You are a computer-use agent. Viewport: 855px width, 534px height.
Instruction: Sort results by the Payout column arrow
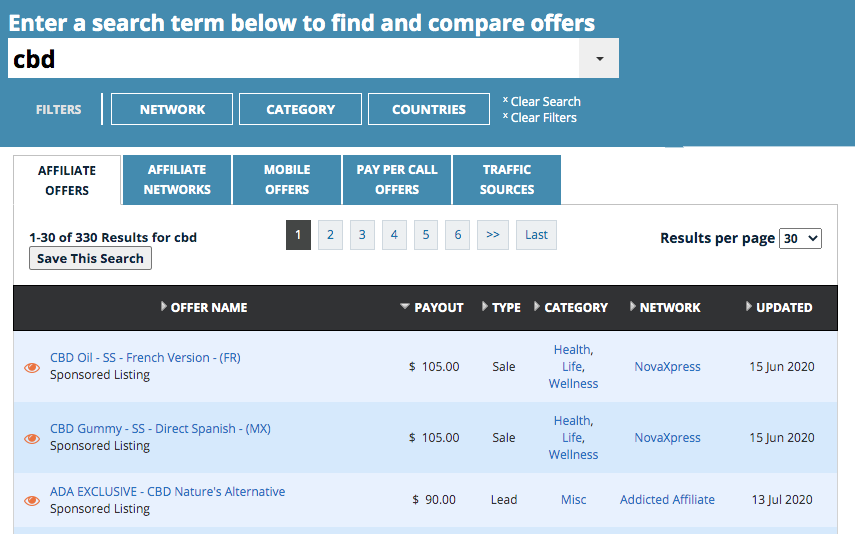pos(405,307)
